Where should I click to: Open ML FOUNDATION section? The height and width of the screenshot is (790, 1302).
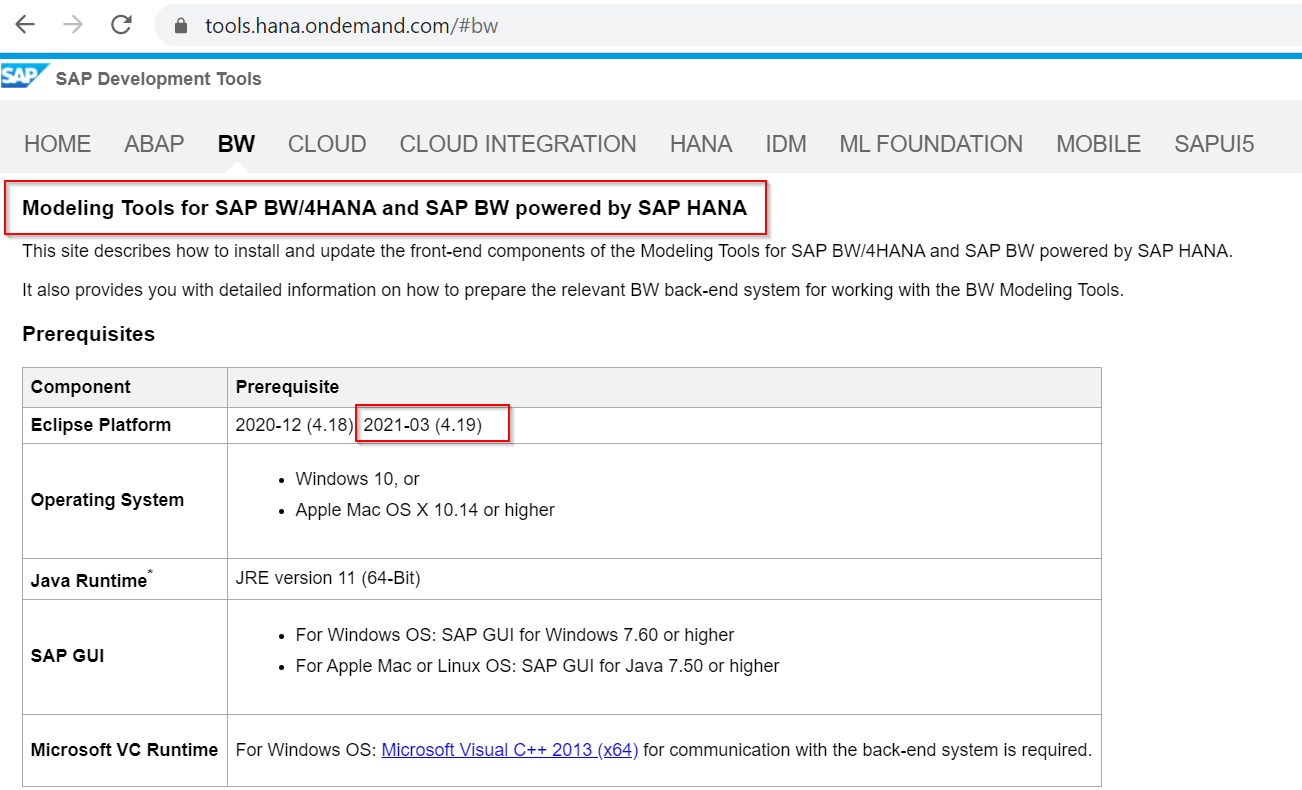tap(930, 143)
